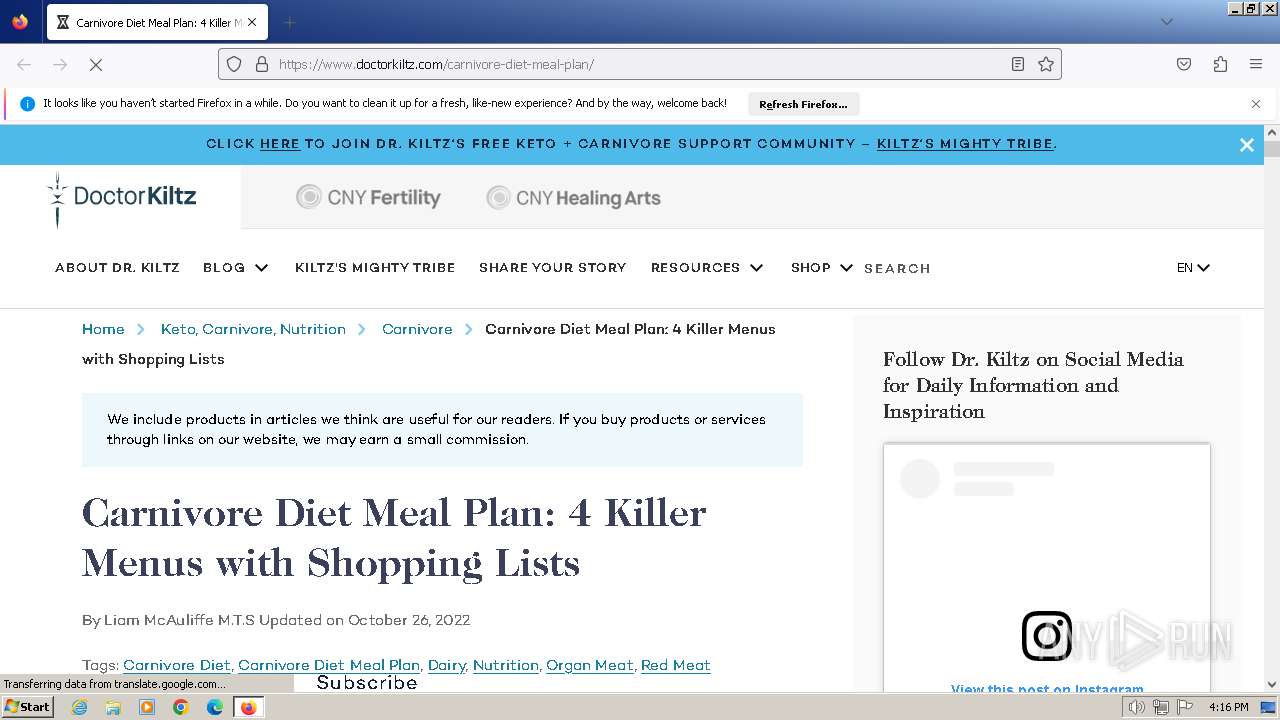Toggle reader view icon

(x=1018, y=64)
